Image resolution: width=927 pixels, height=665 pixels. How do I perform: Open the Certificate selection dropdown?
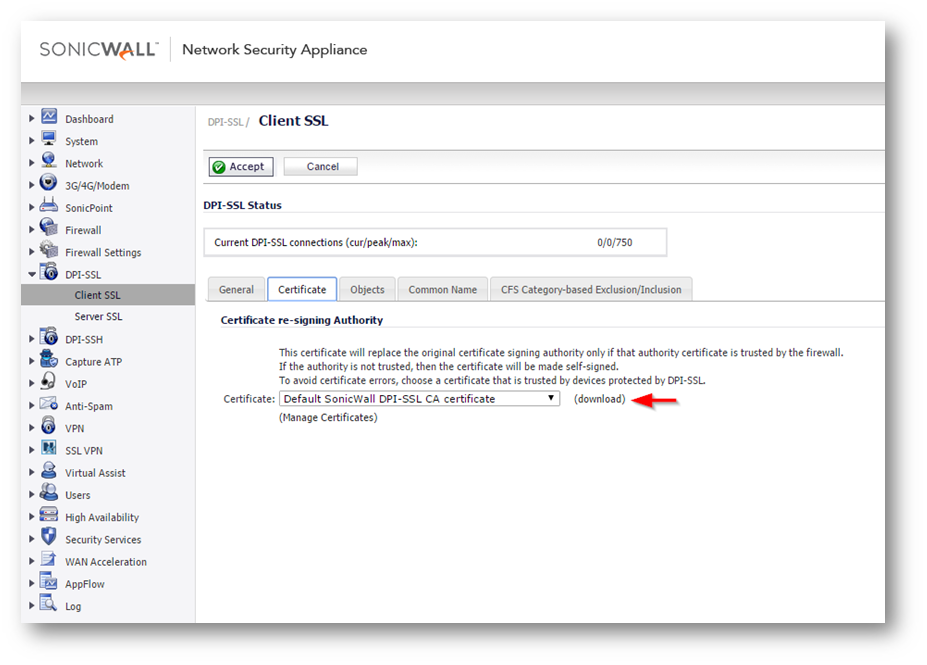[419, 399]
